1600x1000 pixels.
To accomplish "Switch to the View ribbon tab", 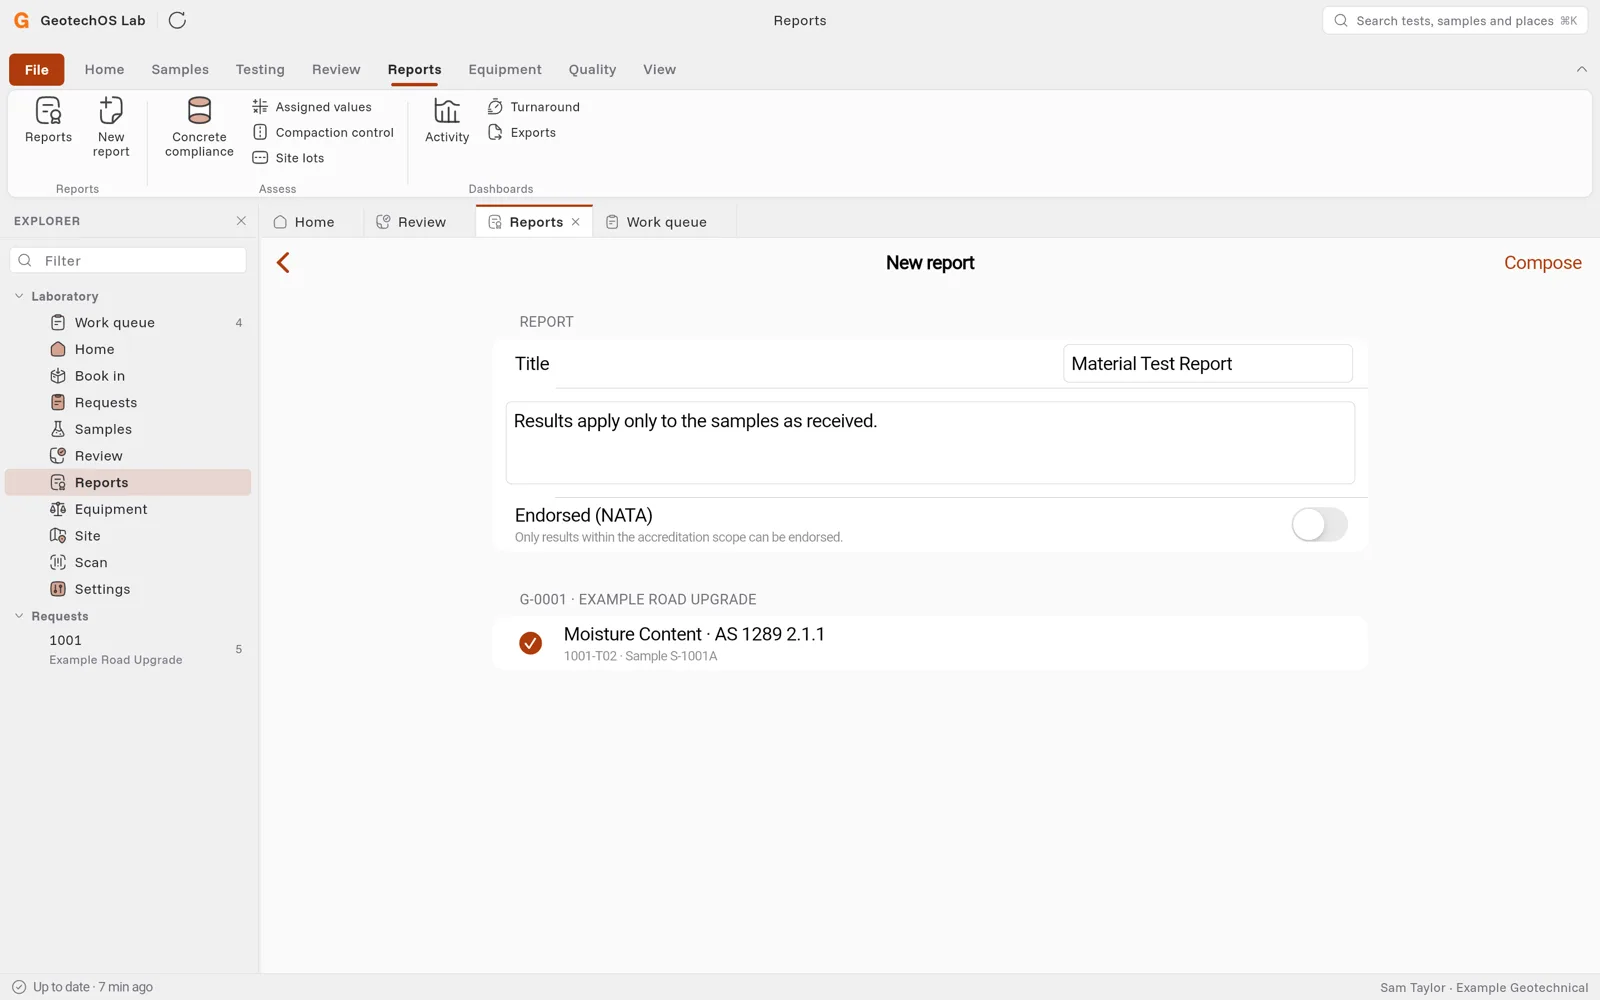I will click(659, 69).
